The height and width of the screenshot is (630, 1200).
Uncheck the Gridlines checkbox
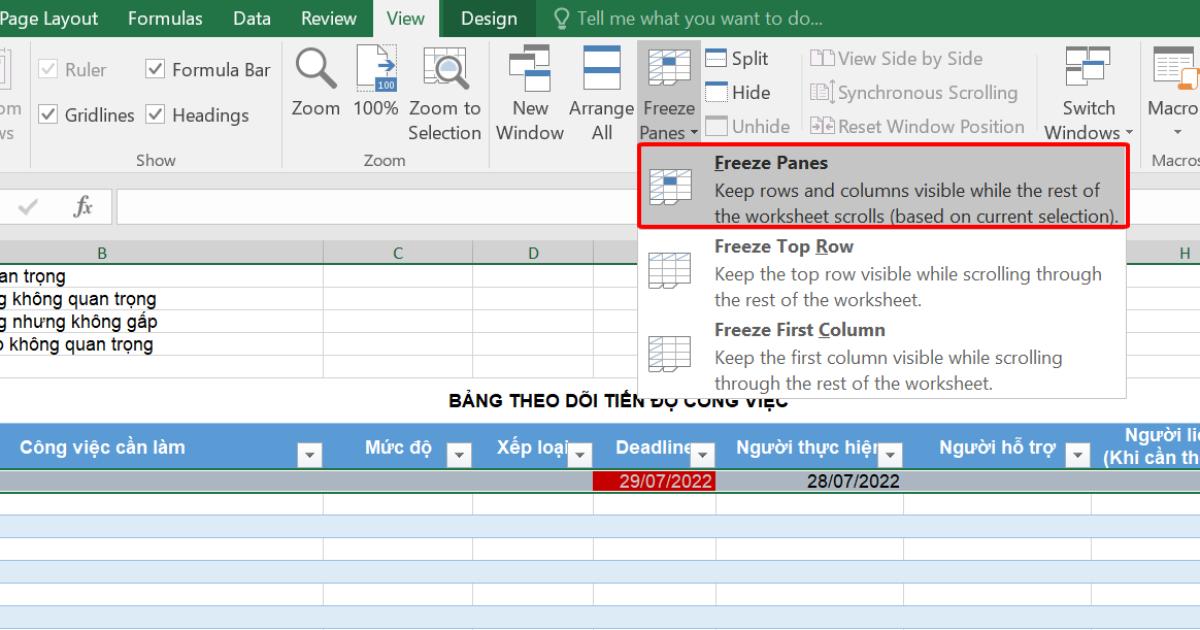pyautogui.click(x=47, y=115)
